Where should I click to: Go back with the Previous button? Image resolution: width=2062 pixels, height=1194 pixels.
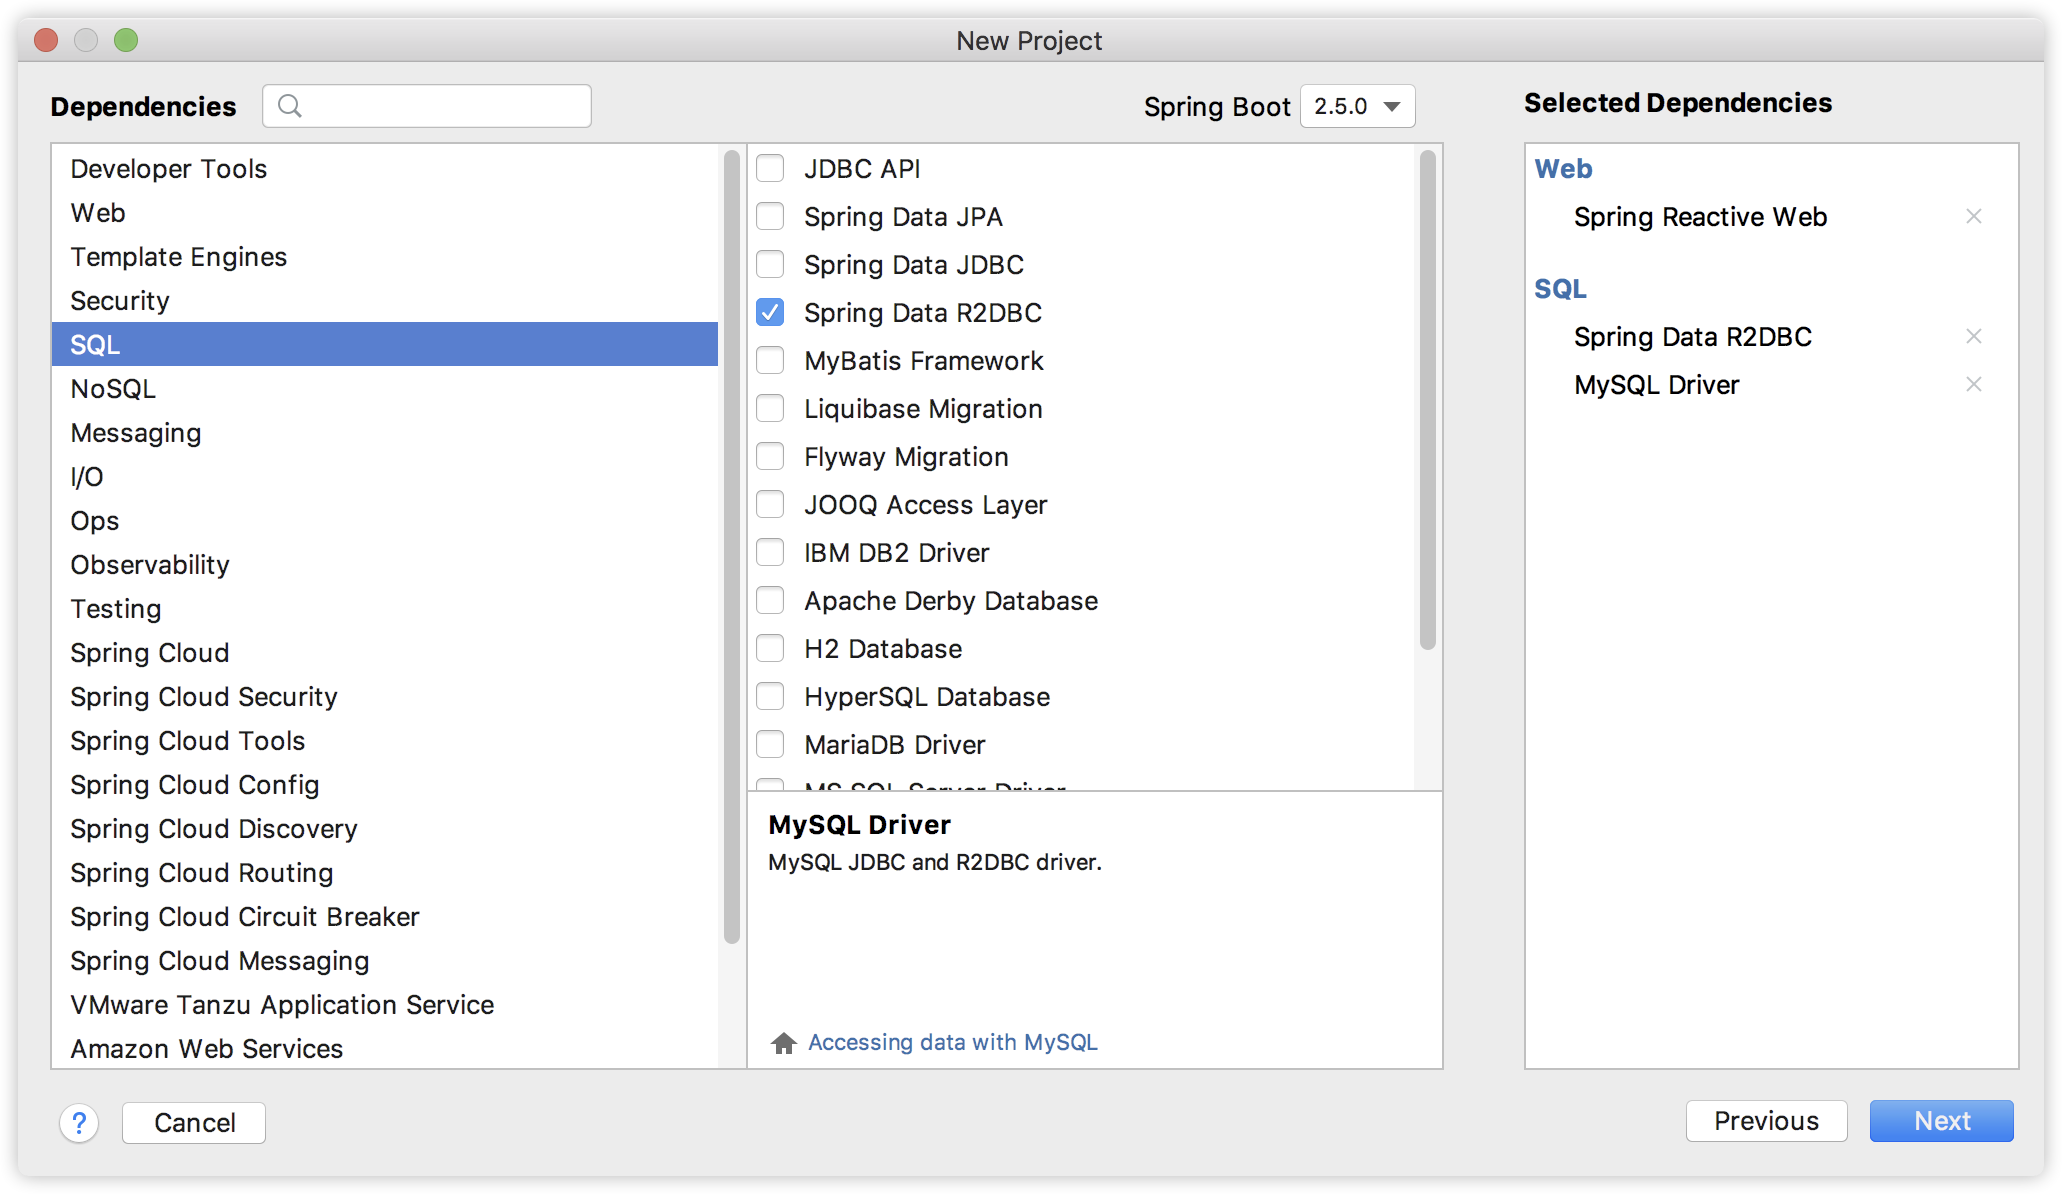click(x=1765, y=1121)
